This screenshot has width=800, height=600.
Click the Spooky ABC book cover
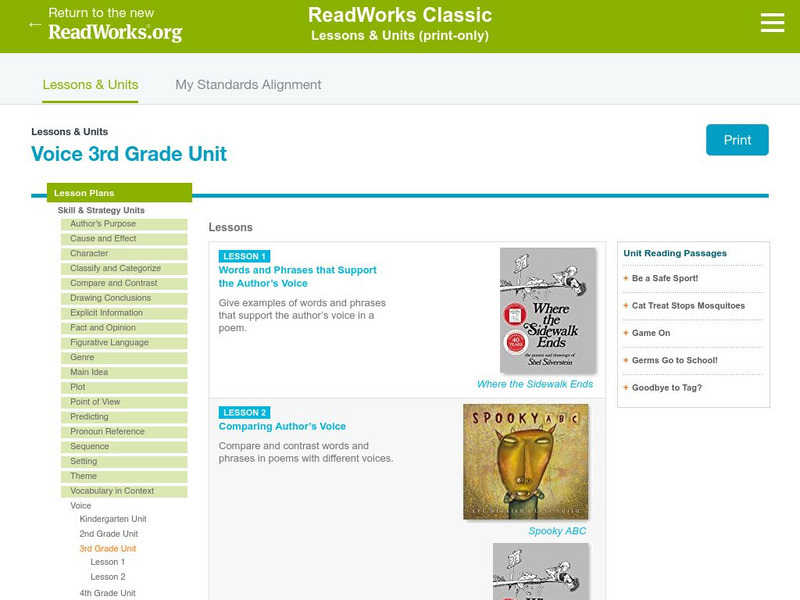526,462
